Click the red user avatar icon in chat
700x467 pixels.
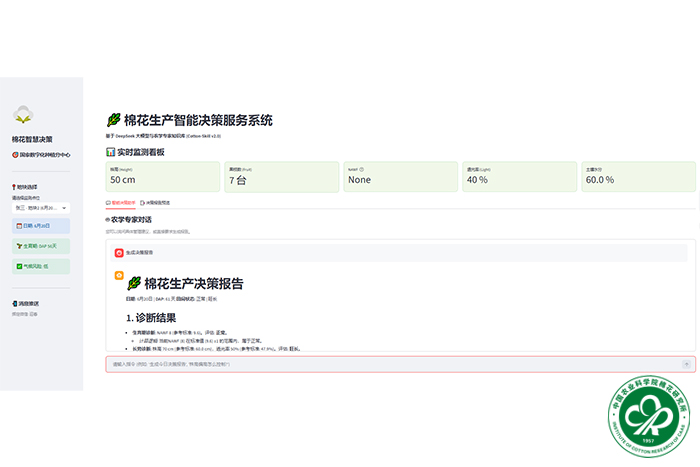119,253
